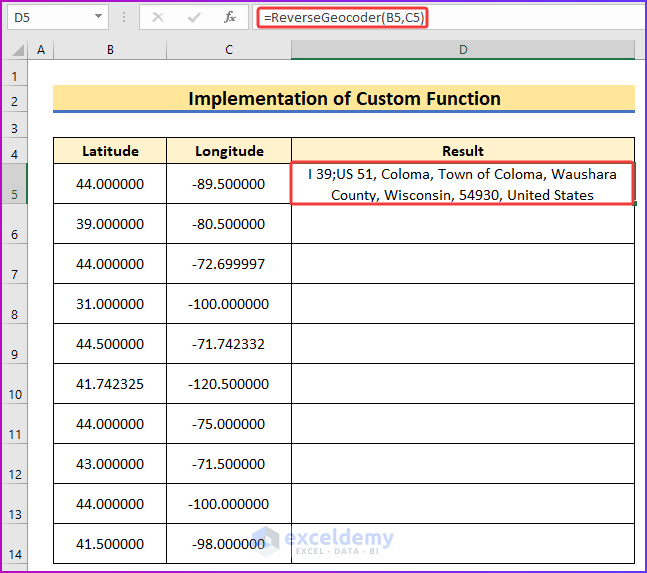Click the title 'Implementation of Custom Function'
The height and width of the screenshot is (573, 647).
(344, 99)
